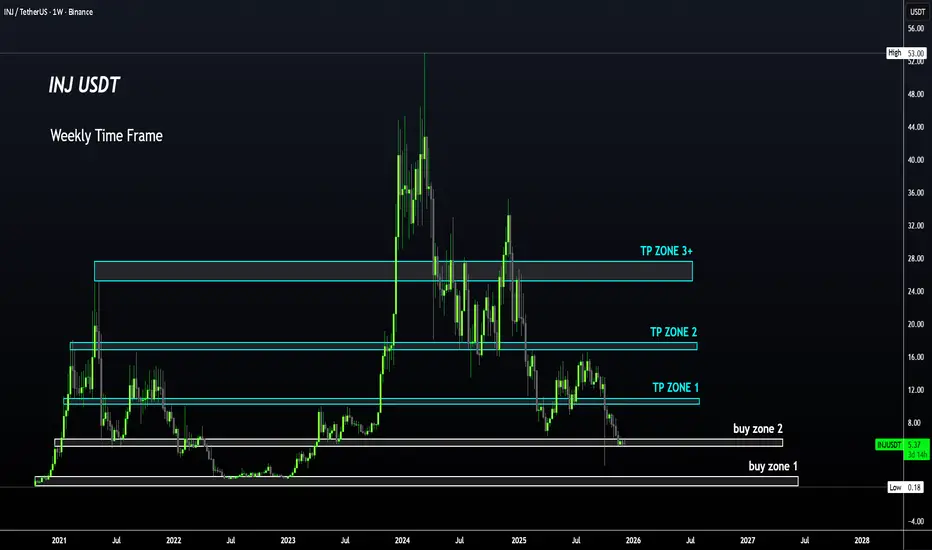Screen dimensions: 932x550
Task: Click the Low 0.18 price label
Action: [x=905, y=487]
